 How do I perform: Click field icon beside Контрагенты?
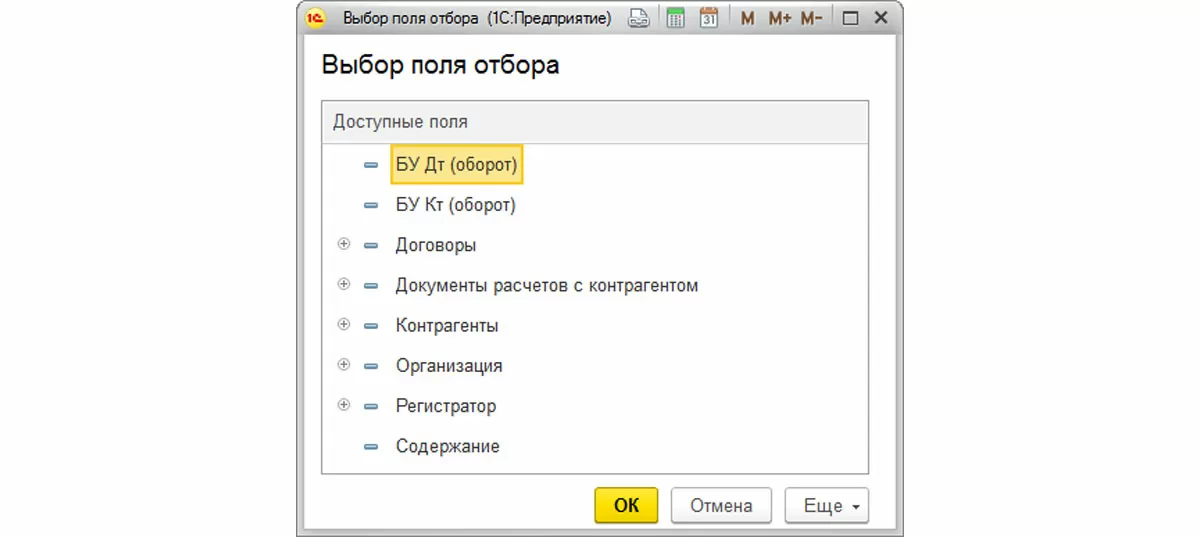(x=371, y=326)
